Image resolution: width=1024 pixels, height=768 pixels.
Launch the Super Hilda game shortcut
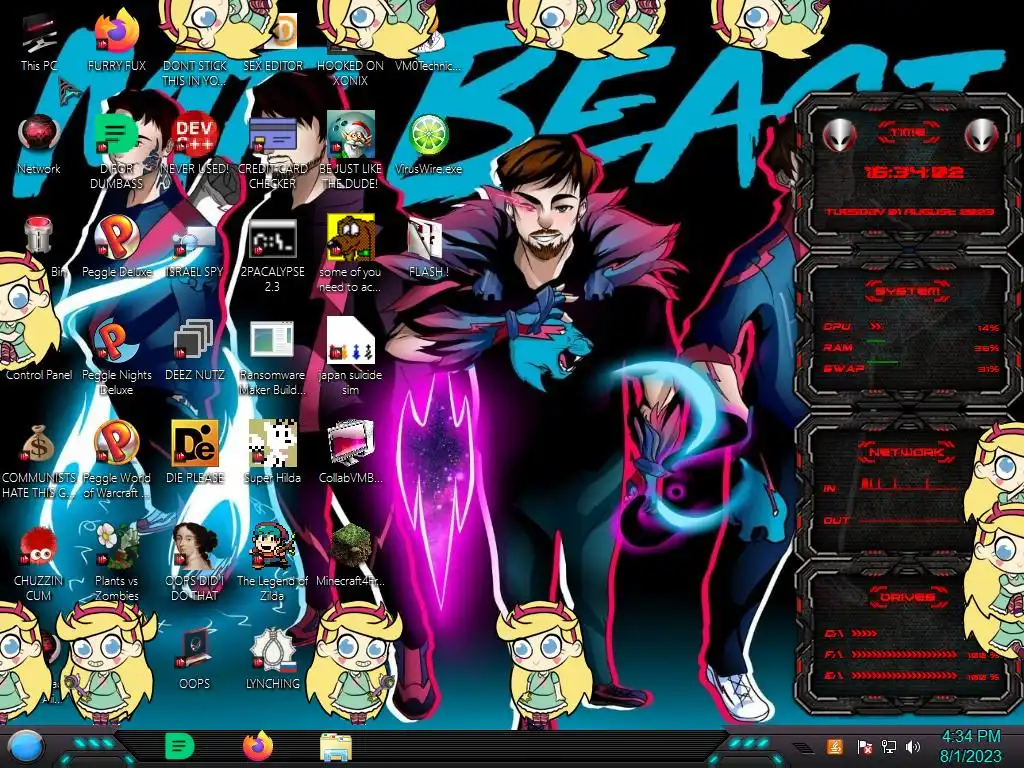pos(272,453)
